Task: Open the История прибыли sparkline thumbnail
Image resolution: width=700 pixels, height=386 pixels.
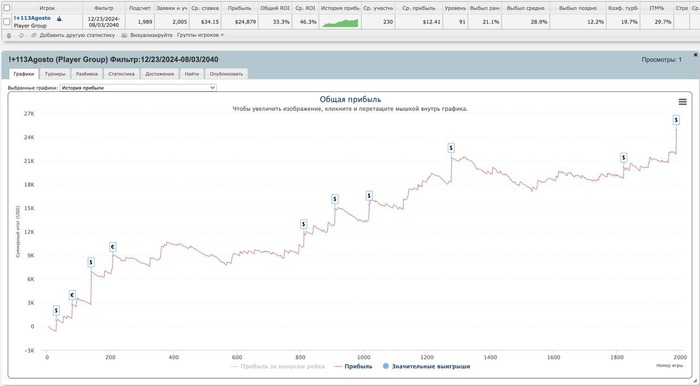Action: tap(340, 22)
